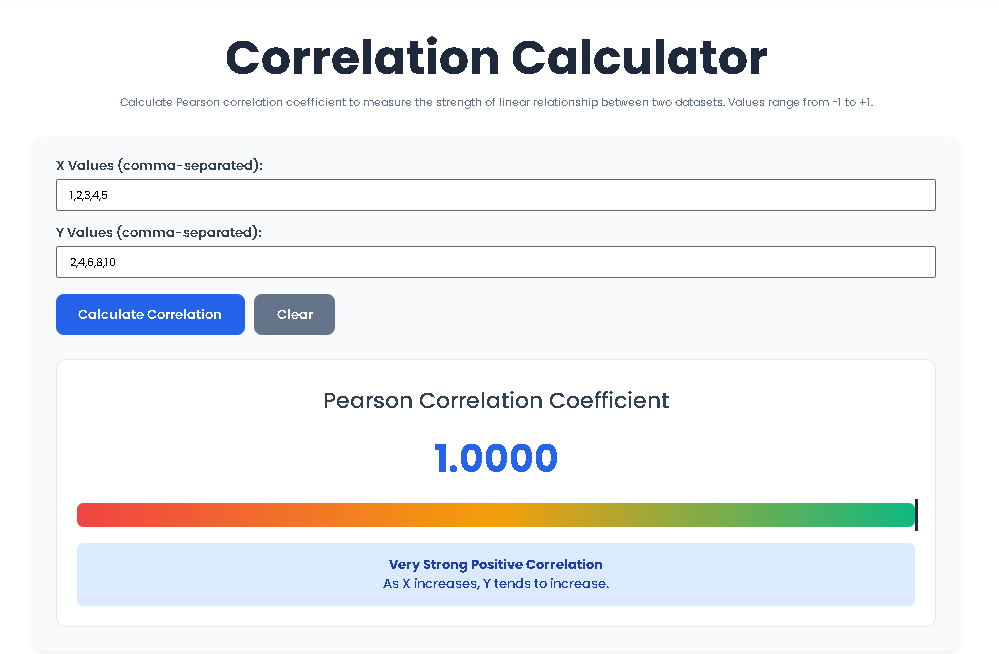Click the green end of the correlation scale

(x=890, y=514)
